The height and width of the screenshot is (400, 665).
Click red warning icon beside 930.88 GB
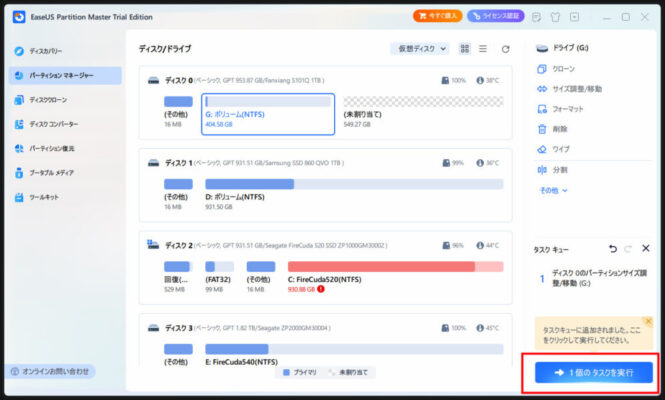[321, 289]
